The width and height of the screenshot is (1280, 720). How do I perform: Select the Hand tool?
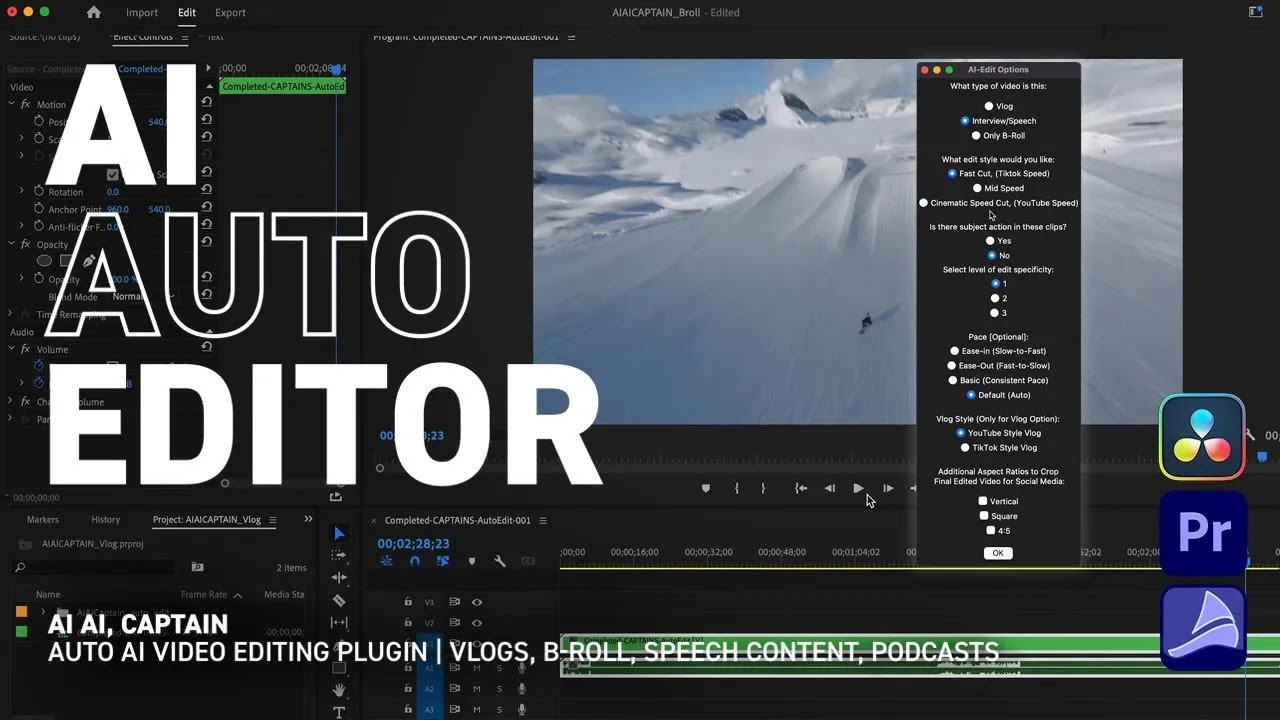339,690
